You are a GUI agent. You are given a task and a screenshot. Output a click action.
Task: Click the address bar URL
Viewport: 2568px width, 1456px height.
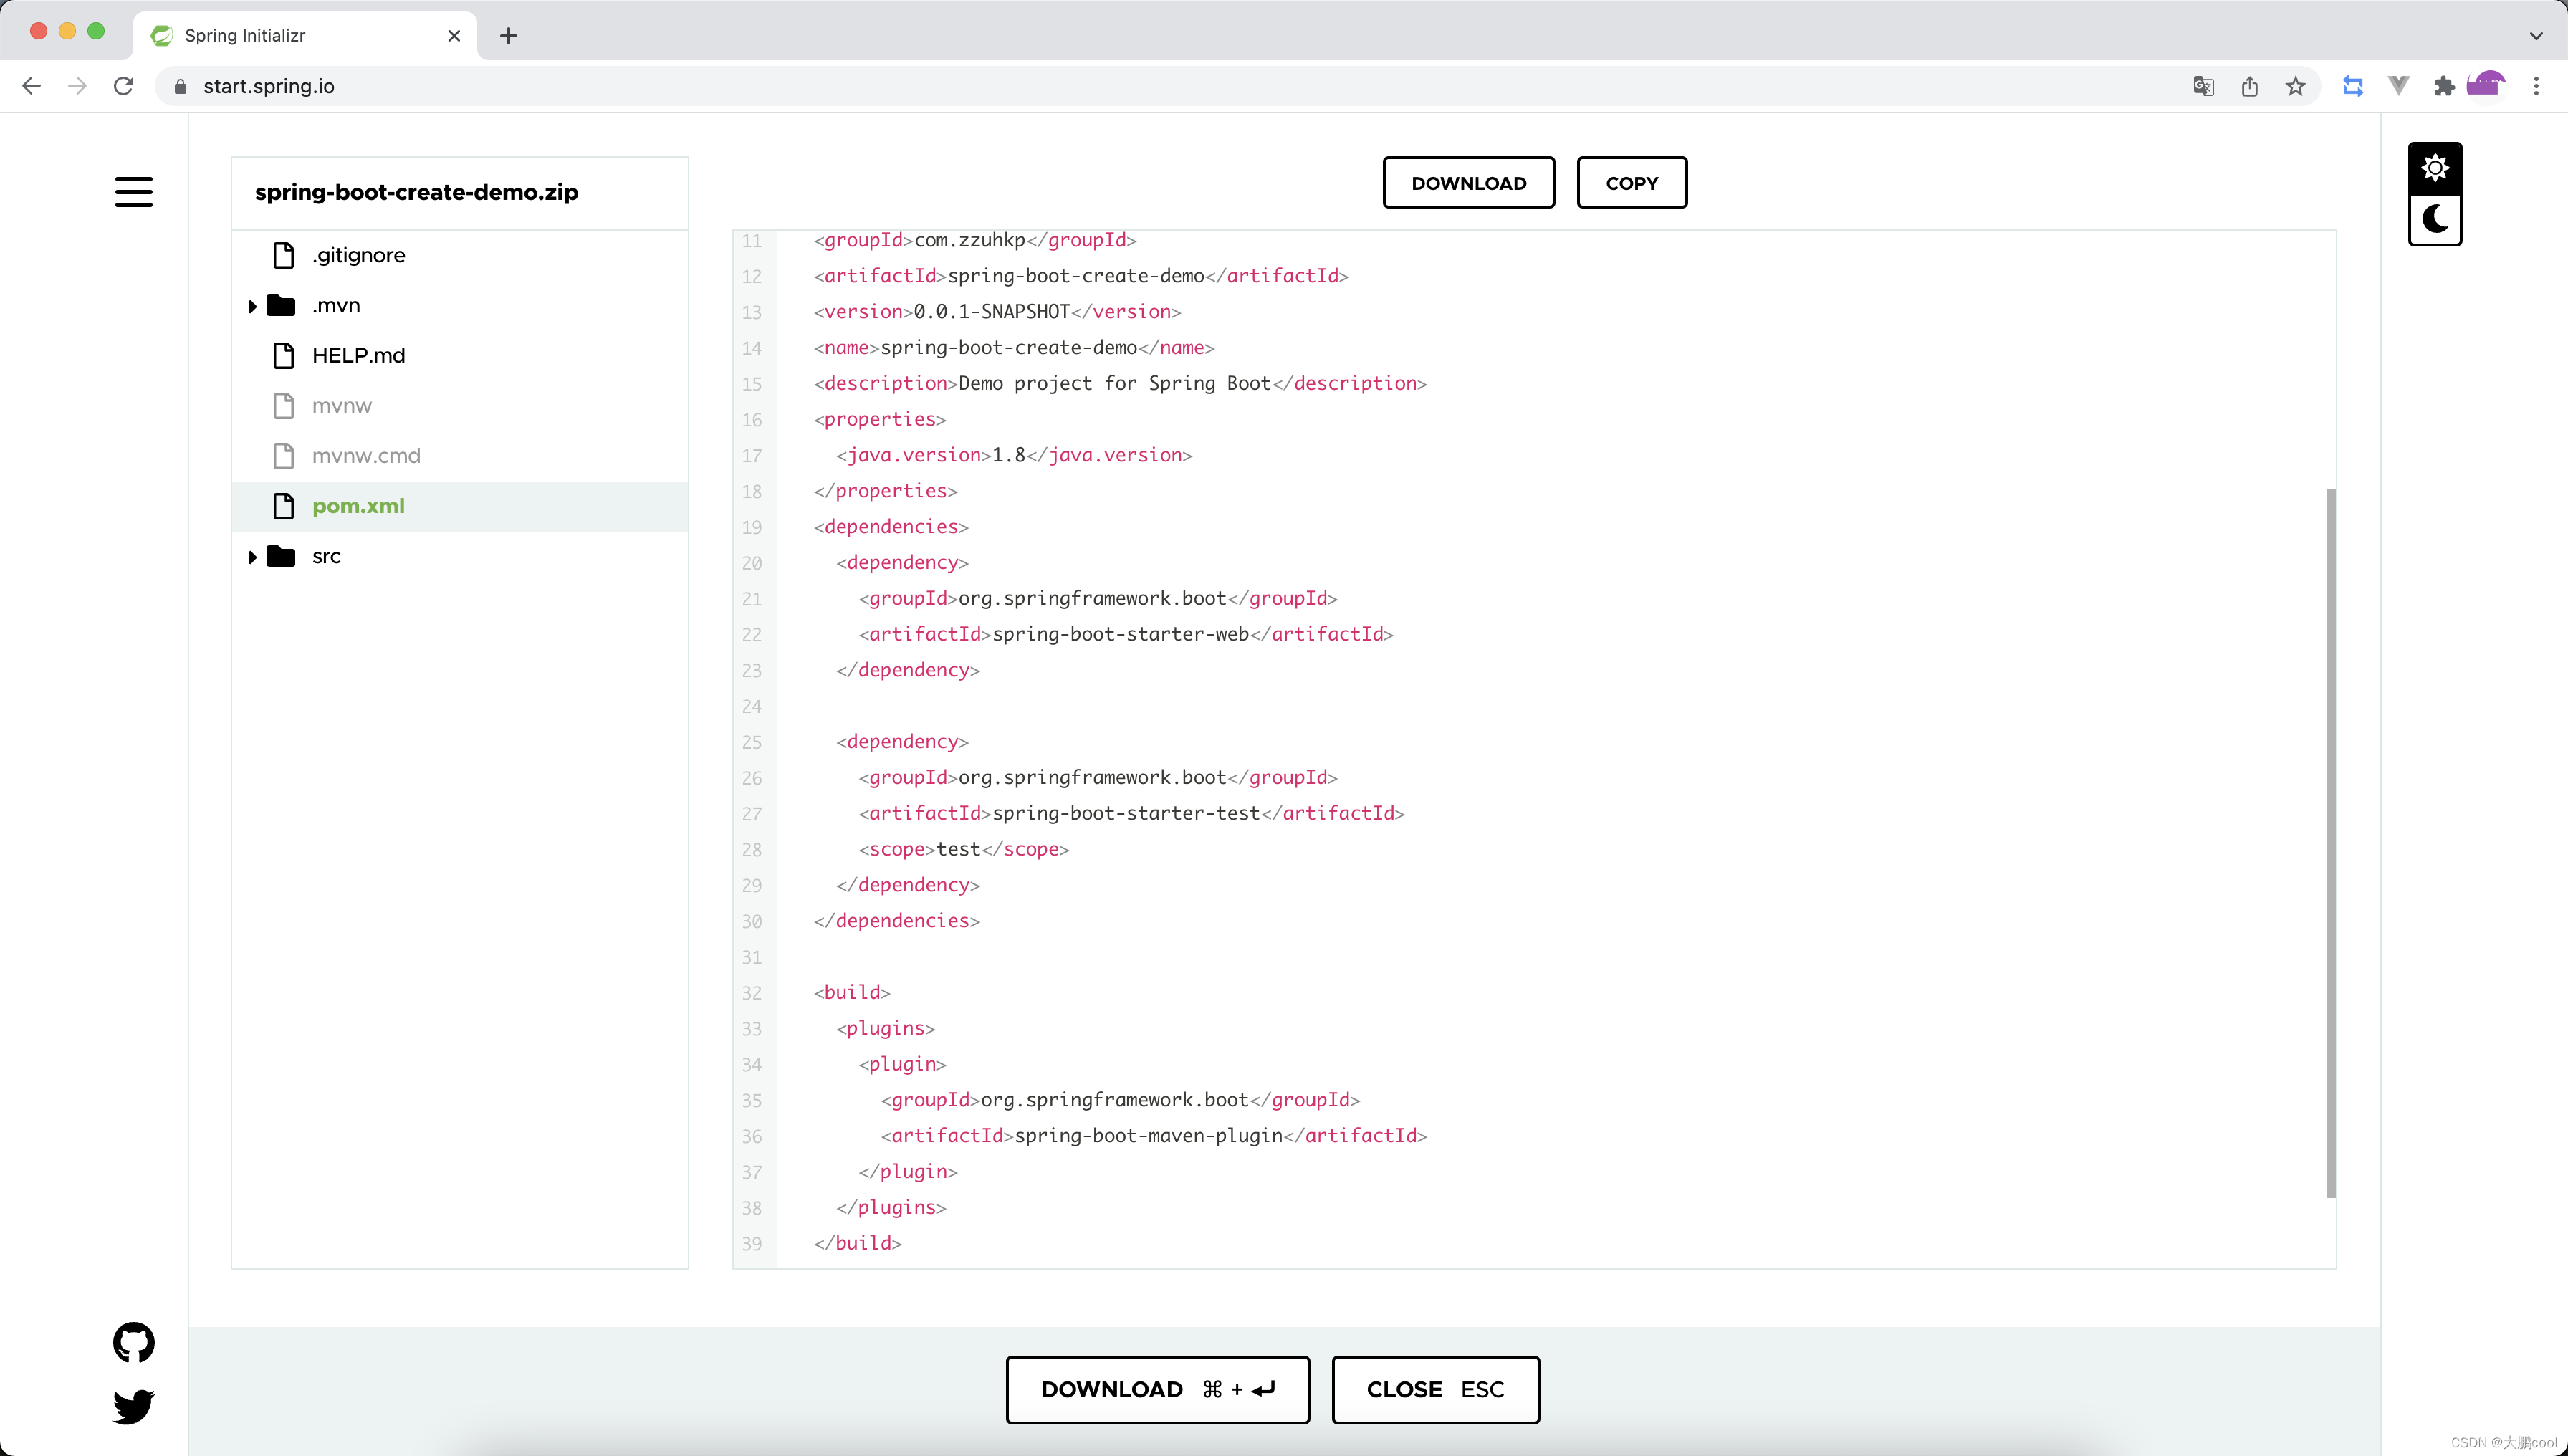click(x=269, y=86)
